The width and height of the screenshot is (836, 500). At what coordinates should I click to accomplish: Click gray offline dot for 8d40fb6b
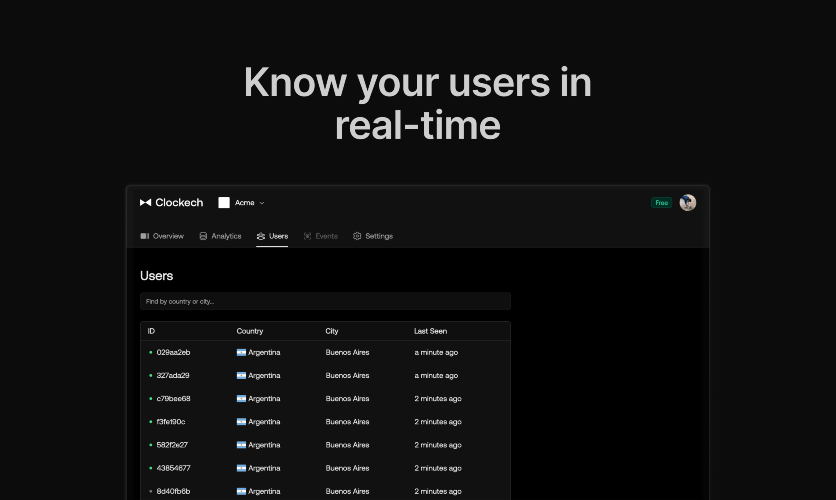click(150, 491)
